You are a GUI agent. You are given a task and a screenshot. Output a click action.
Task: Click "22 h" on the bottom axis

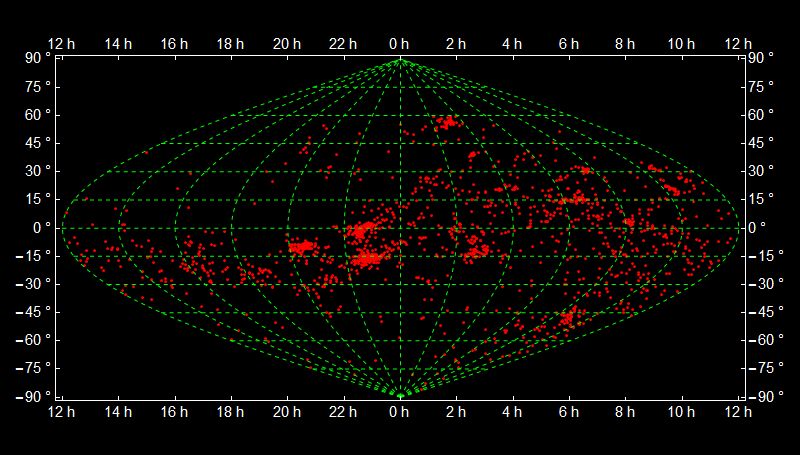click(x=343, y=412)
